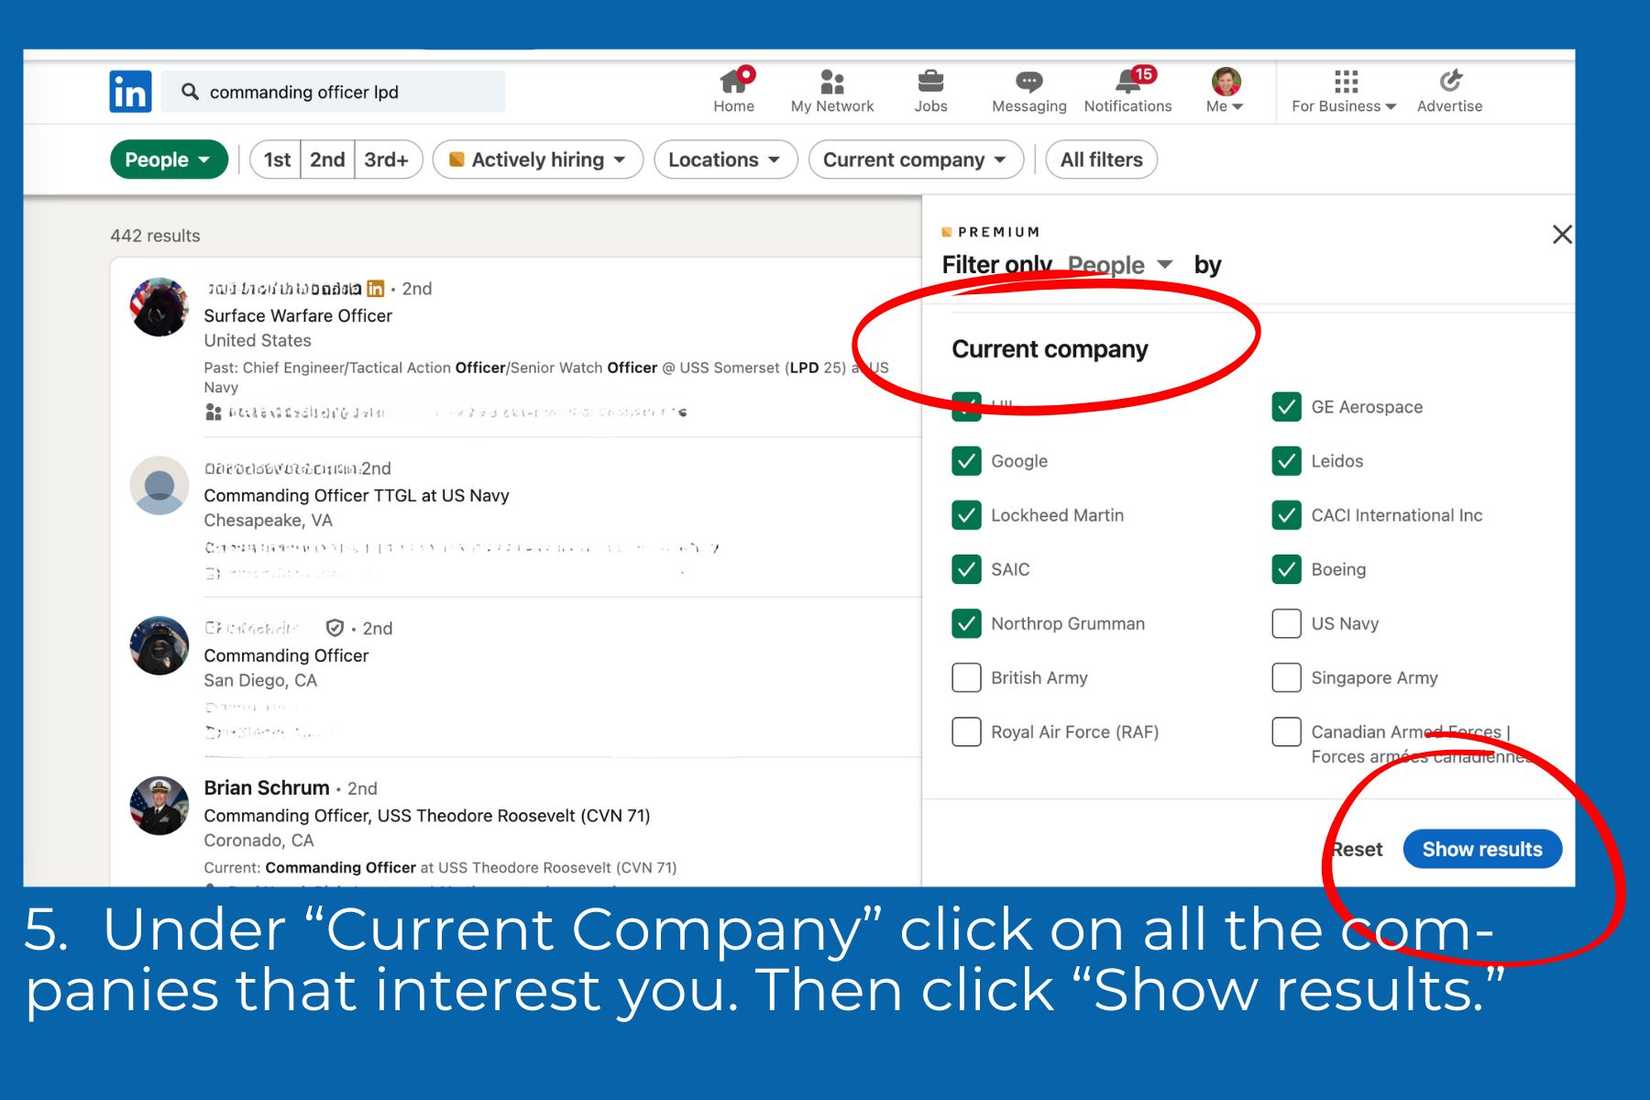Click the All filters button
1650x1100 pixels.
(x=1101, y=160)
